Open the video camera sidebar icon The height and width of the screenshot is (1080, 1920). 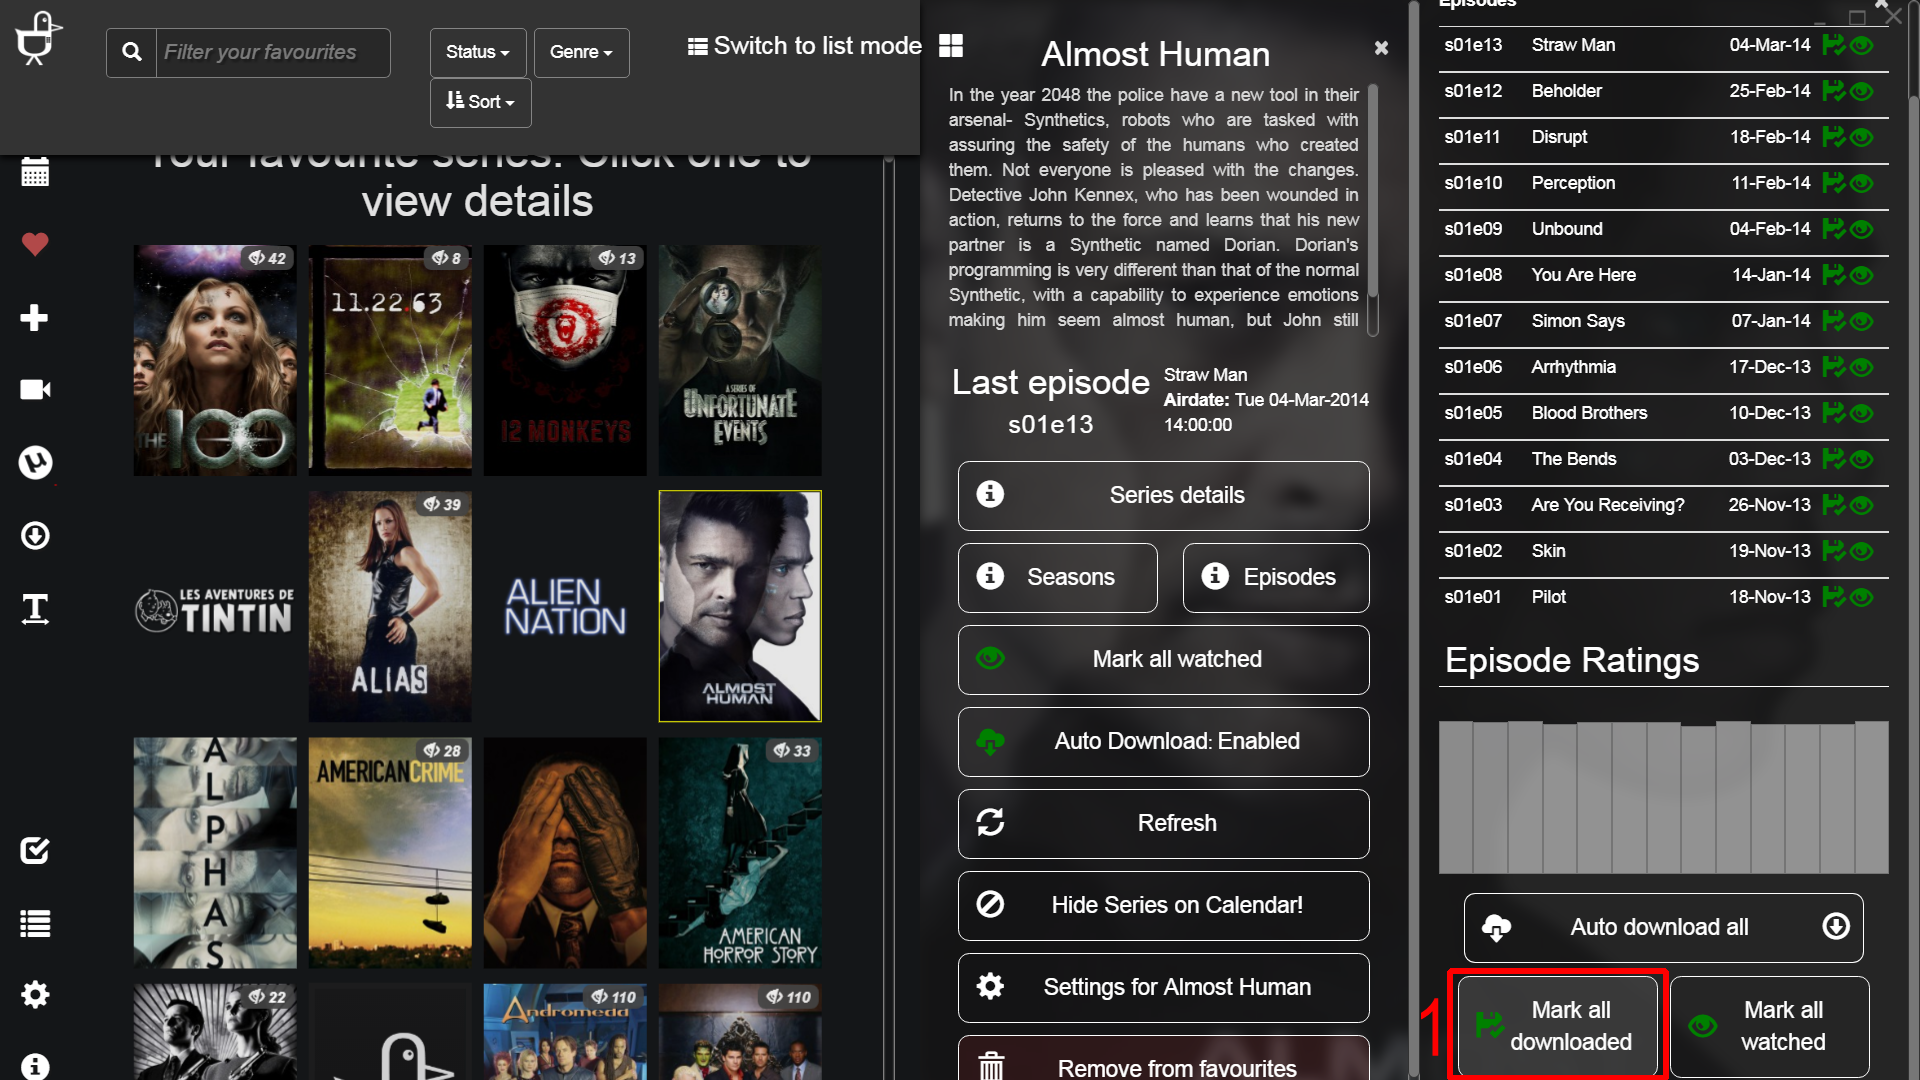click(35, 389)
